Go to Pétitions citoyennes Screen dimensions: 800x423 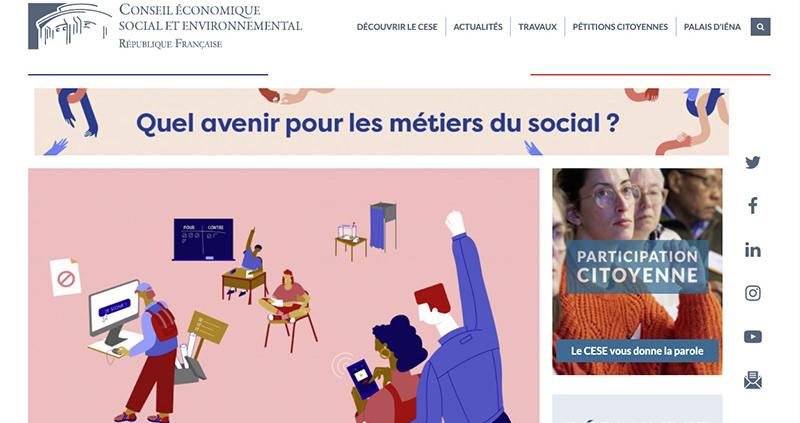pos(620,27)
